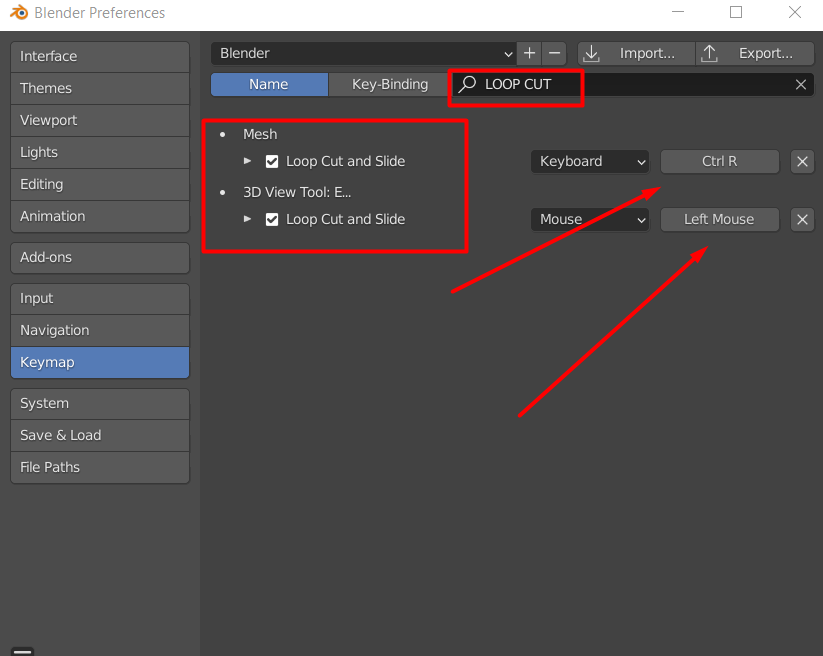Expand Mesh Loop Cut and Slide entry
Image resolution: width=823 pixels, height=656 pixels.
pyautogui.click(x=247, y=161)
